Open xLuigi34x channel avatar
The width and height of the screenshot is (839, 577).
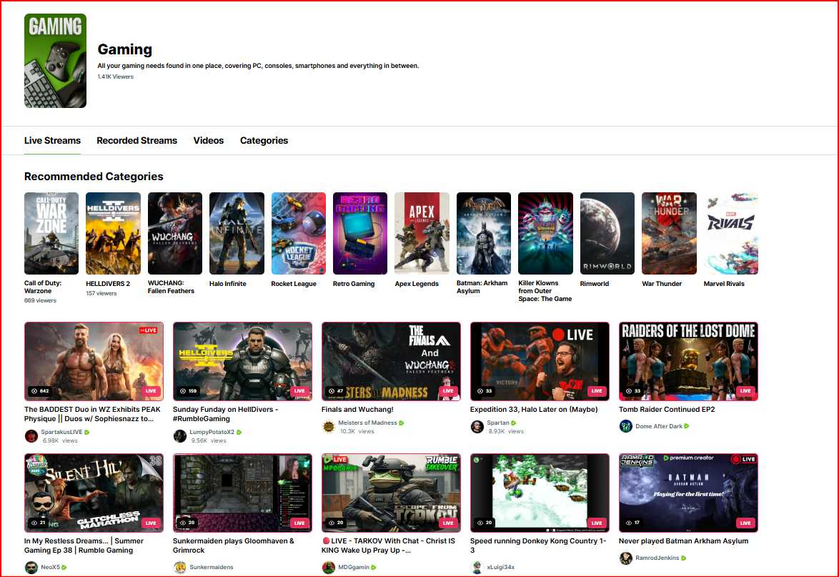477,567
